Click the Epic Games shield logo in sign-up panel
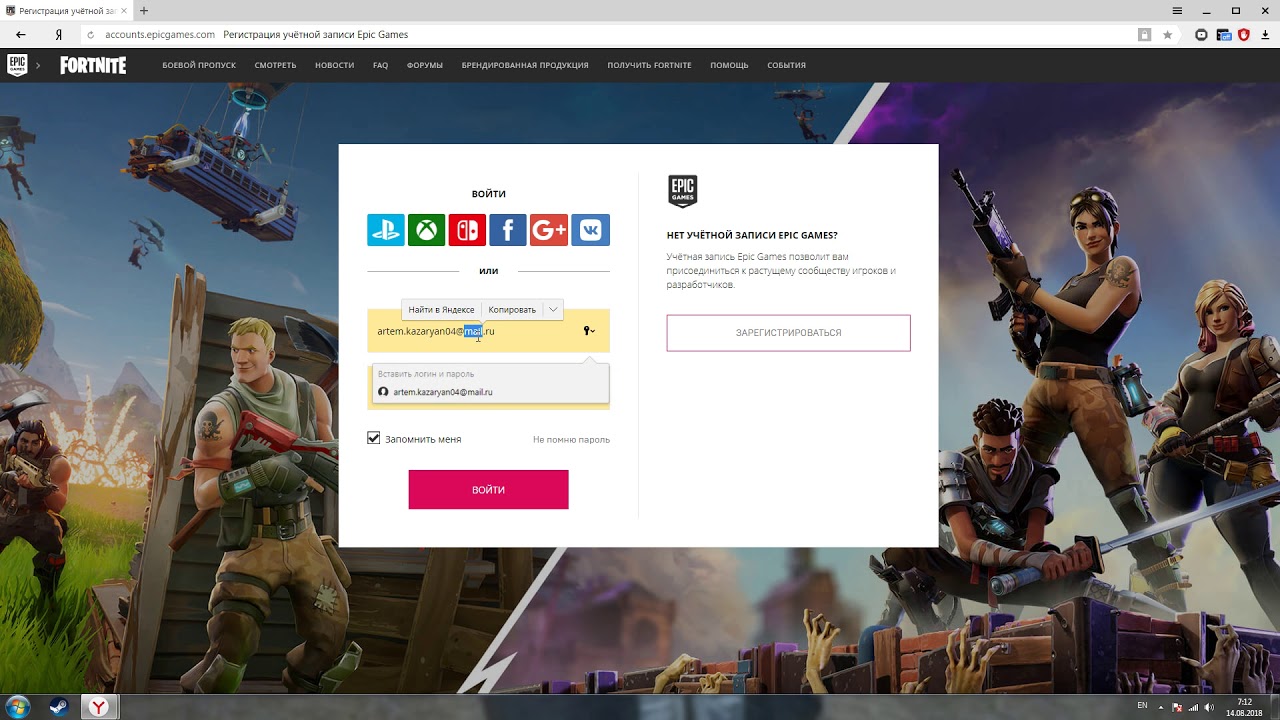Image resolution: width=1280 pixels, height=720 pixels. click(x=682, y=191)
